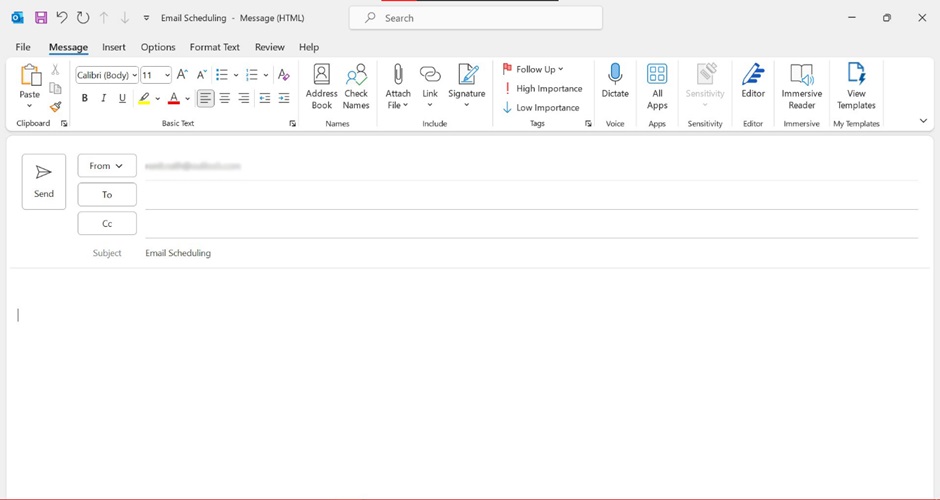Screen dimensions: 940x500
Task: Click the numbered list icon
Action: [252, 75]
